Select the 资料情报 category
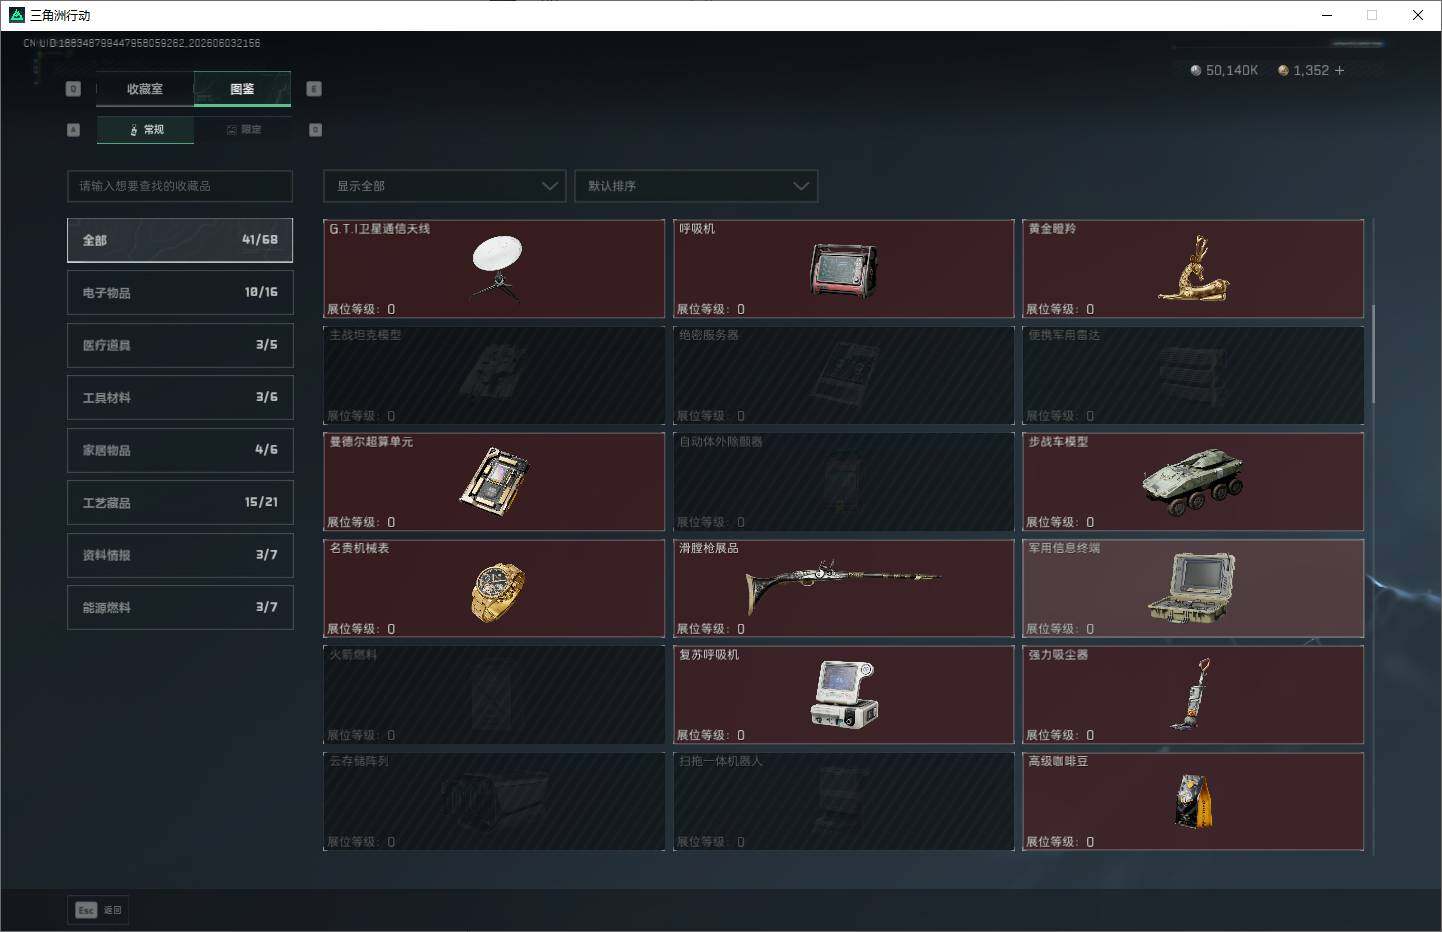The image size is (1442, 932). point(180,555)
